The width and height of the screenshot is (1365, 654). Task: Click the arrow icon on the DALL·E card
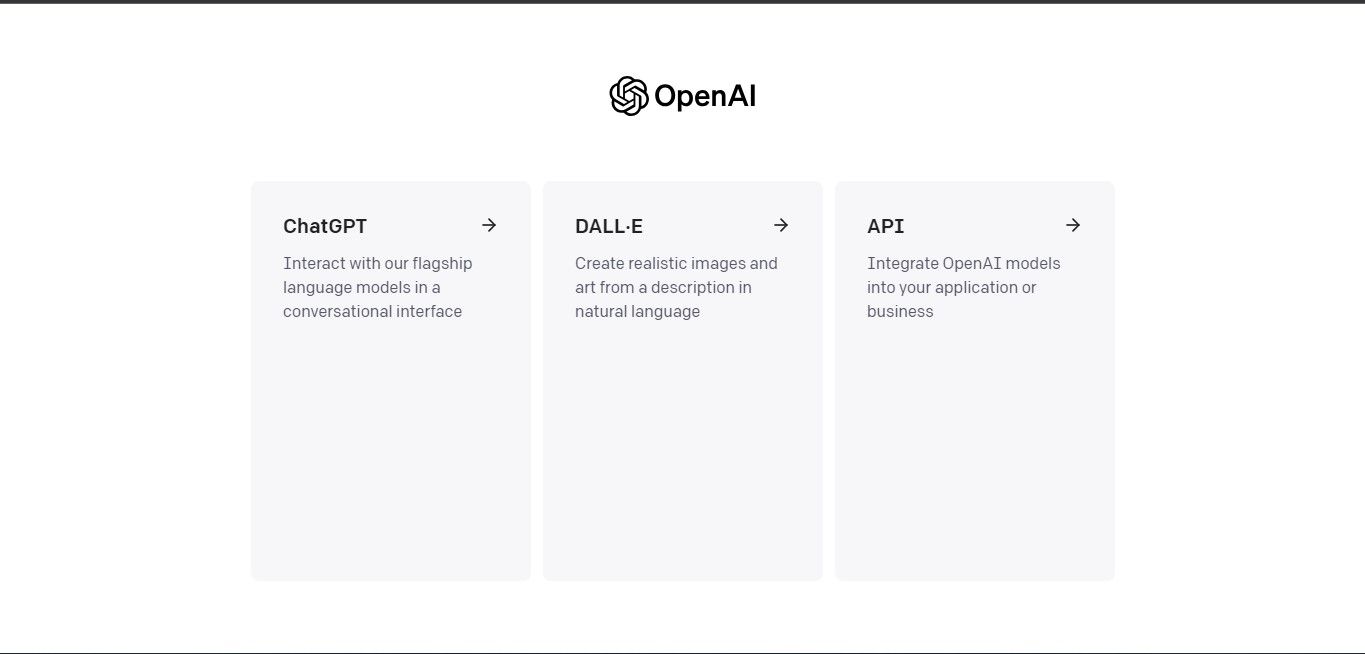(781, 225)
